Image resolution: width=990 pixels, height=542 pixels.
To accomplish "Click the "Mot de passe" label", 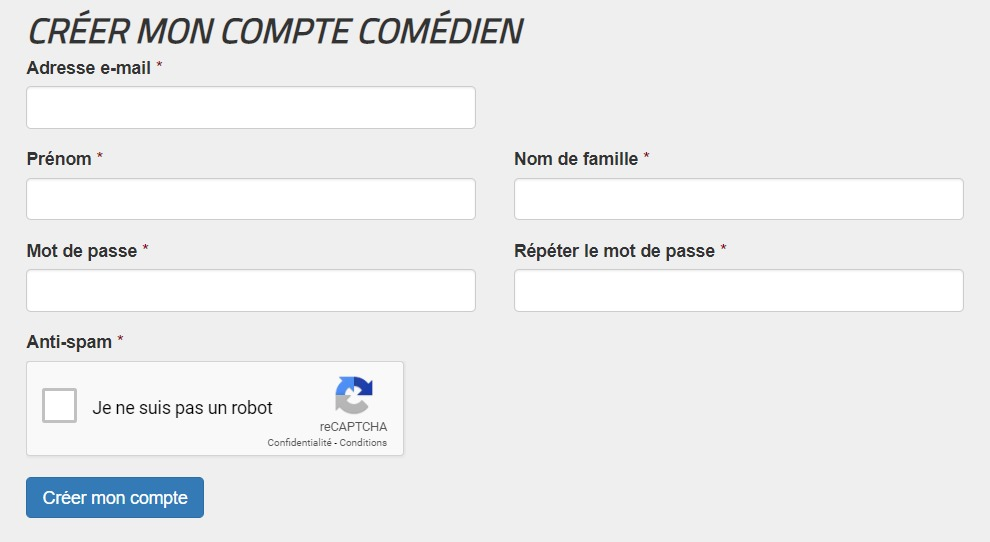I will coord(81,251).
